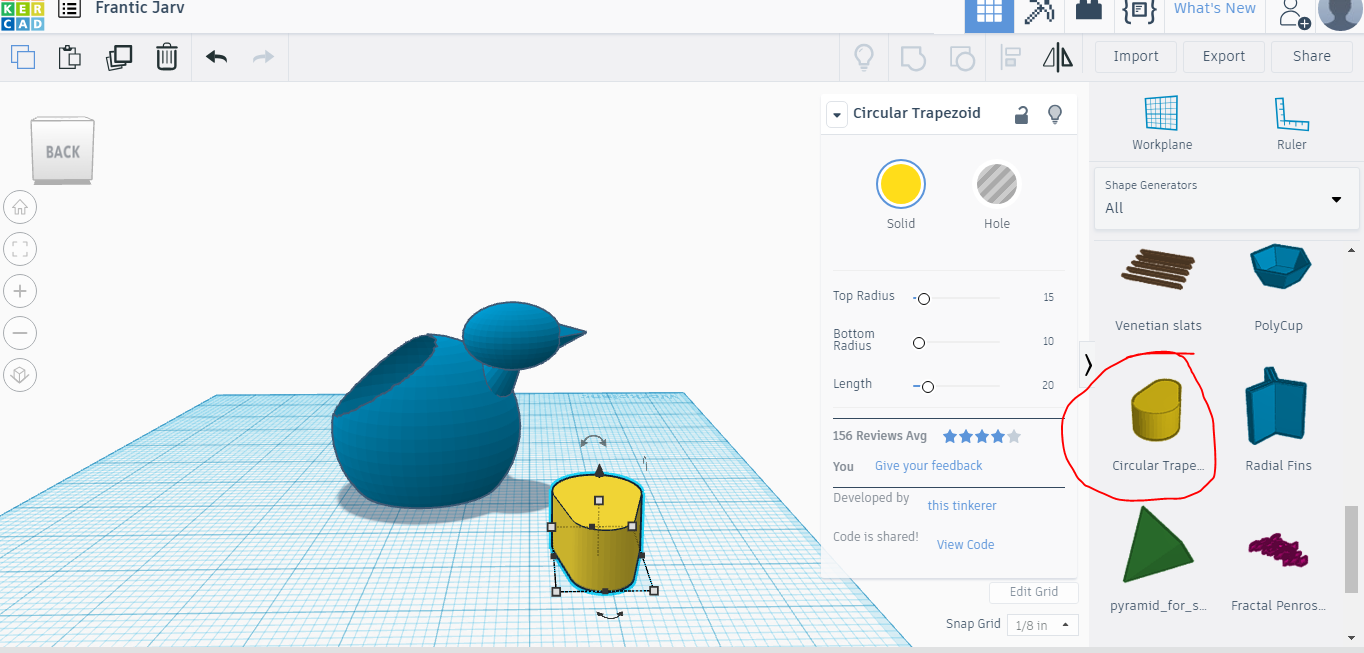Open What's New link
Image resolution: width=1364 pixels, height=653 pixels.
1215,9
